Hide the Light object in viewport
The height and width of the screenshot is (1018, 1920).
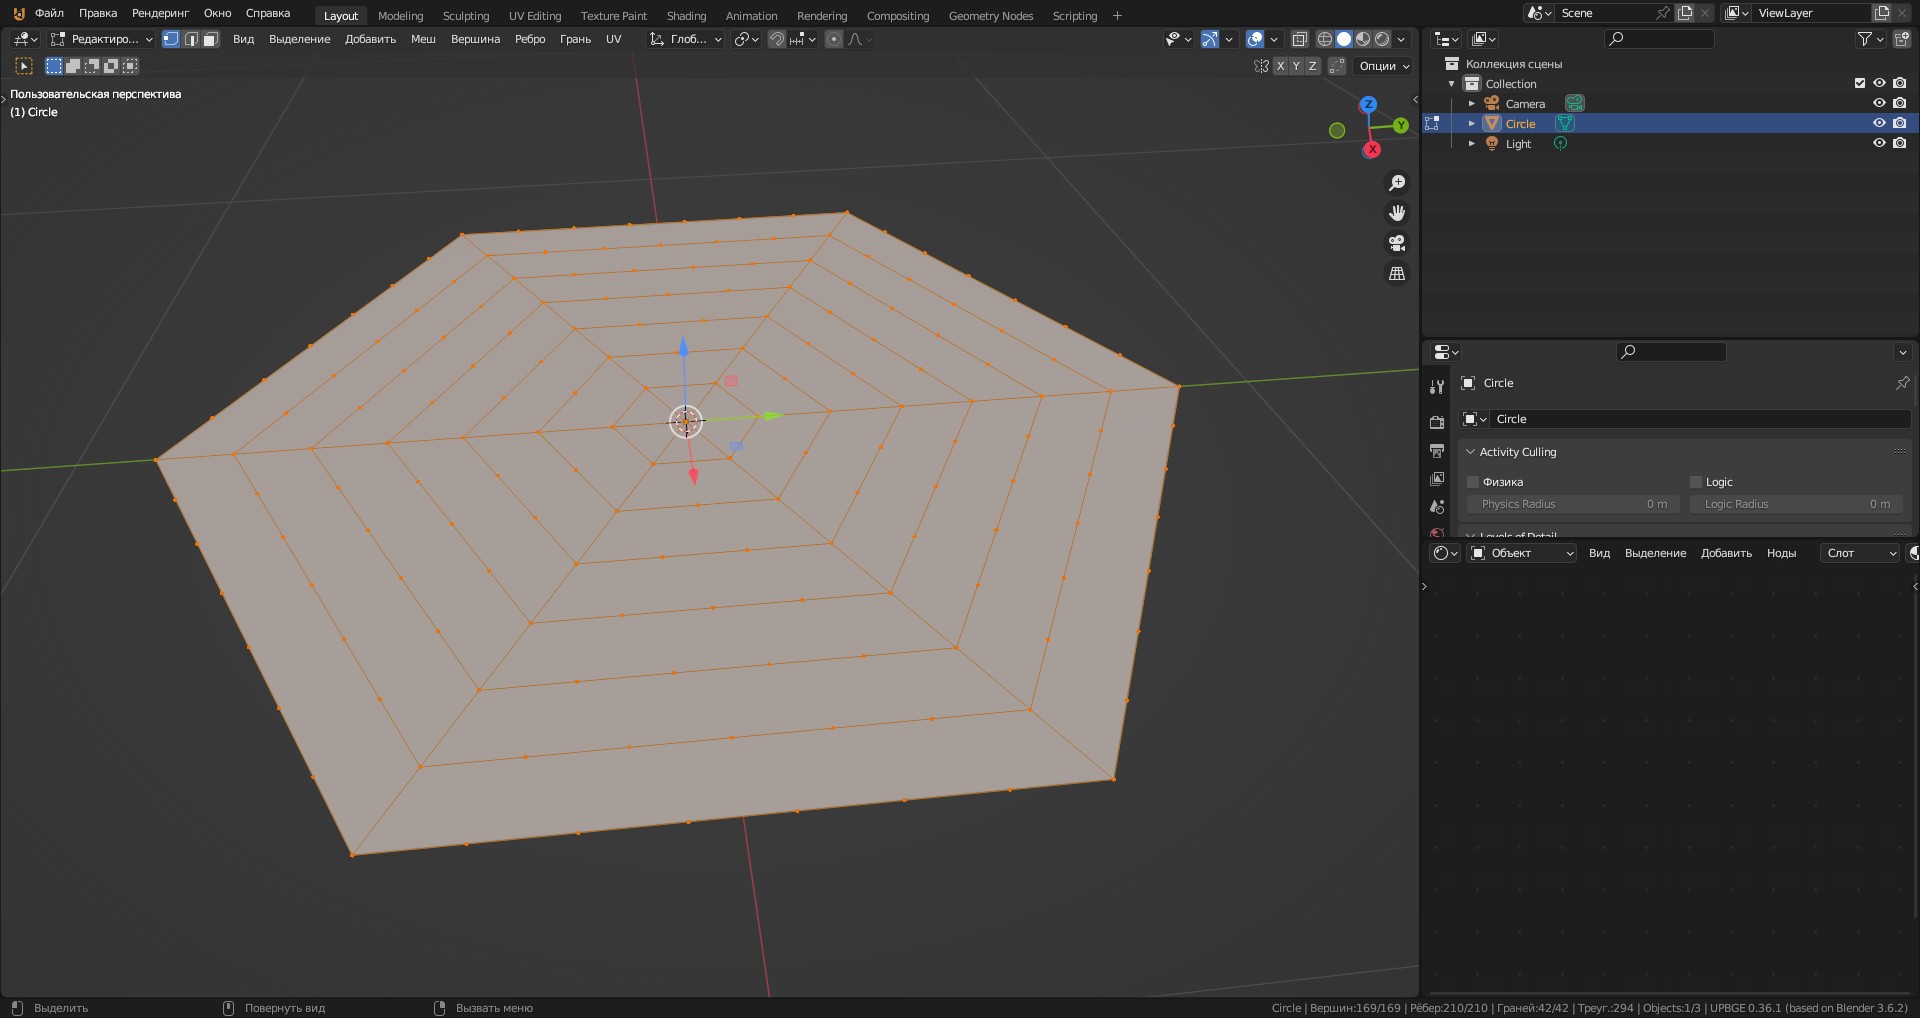(1879, 143)
